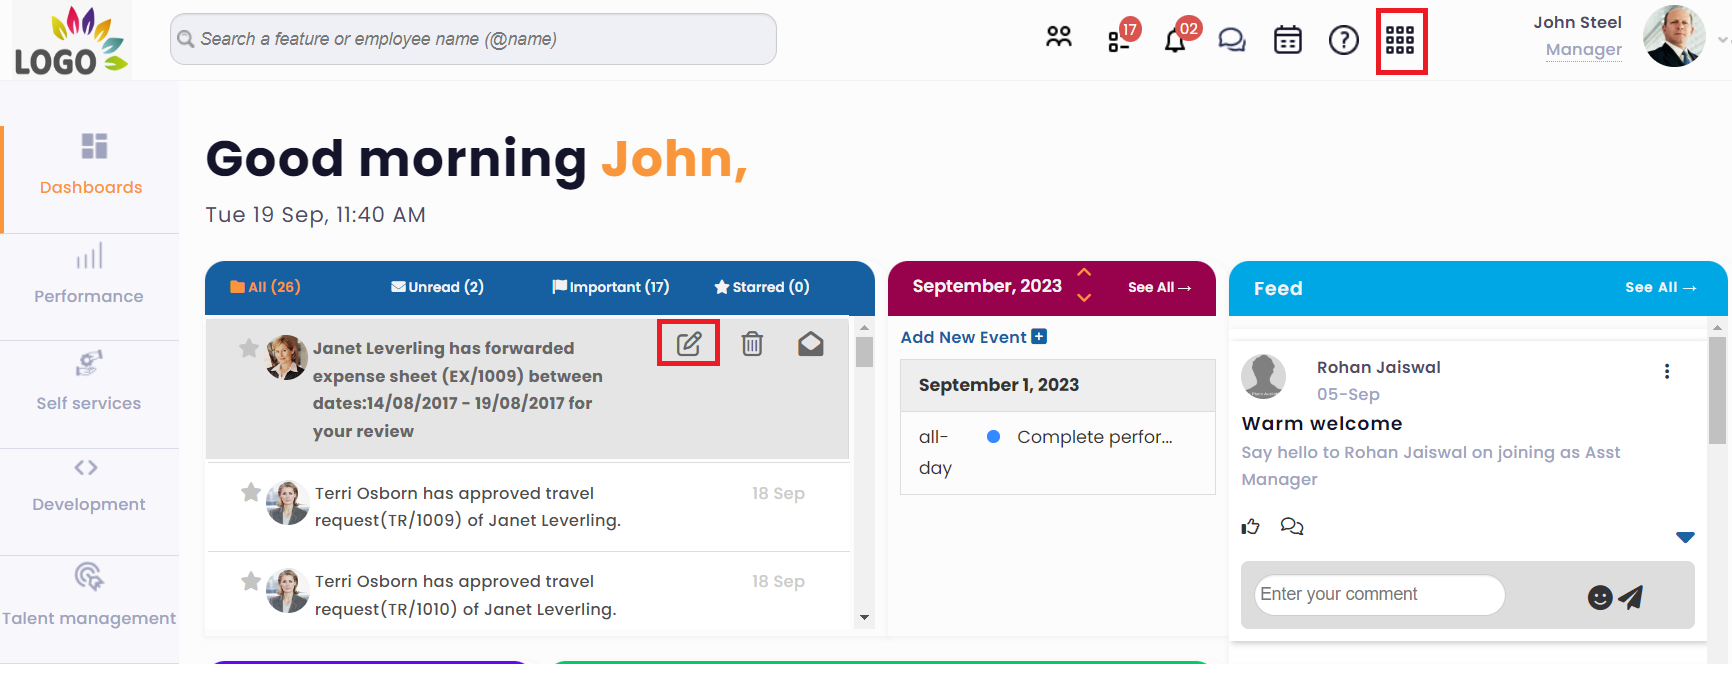Open Development in the sidebar
The image size is (1732, 675).
pyautogui.click(x=89, y=487)
